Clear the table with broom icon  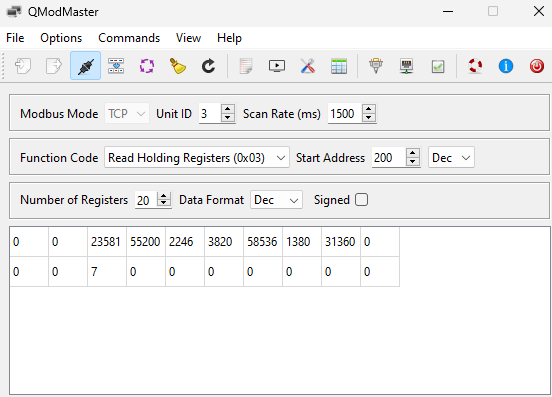[178, 66]
